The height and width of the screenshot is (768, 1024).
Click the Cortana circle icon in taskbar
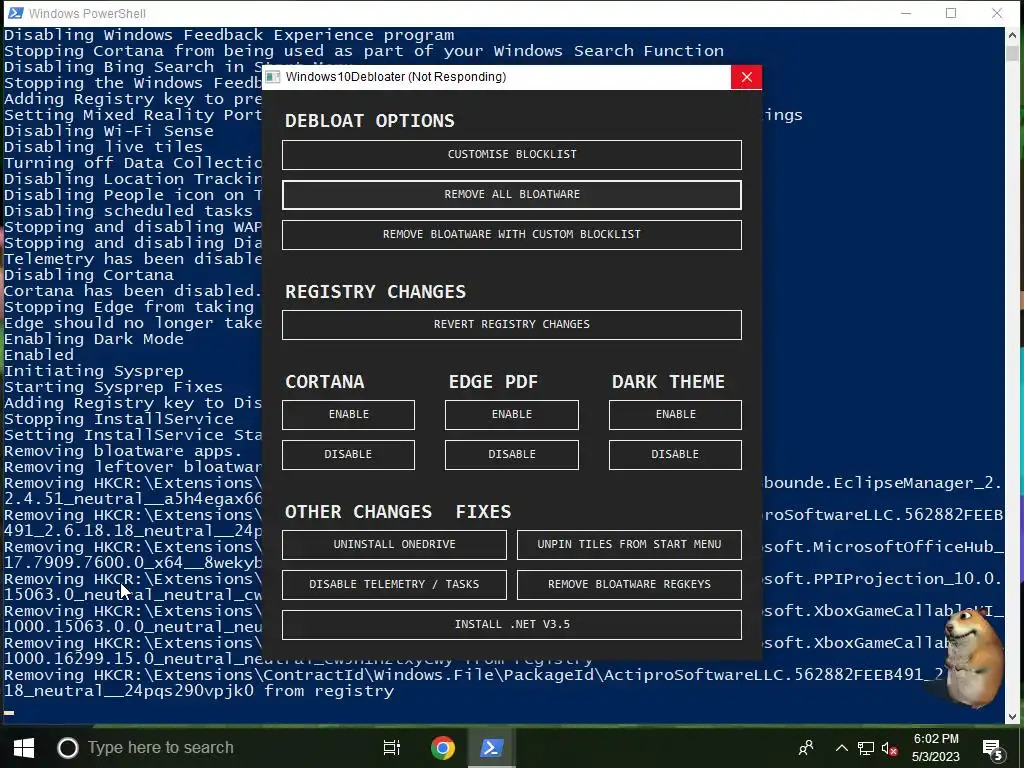click(67, 747)
